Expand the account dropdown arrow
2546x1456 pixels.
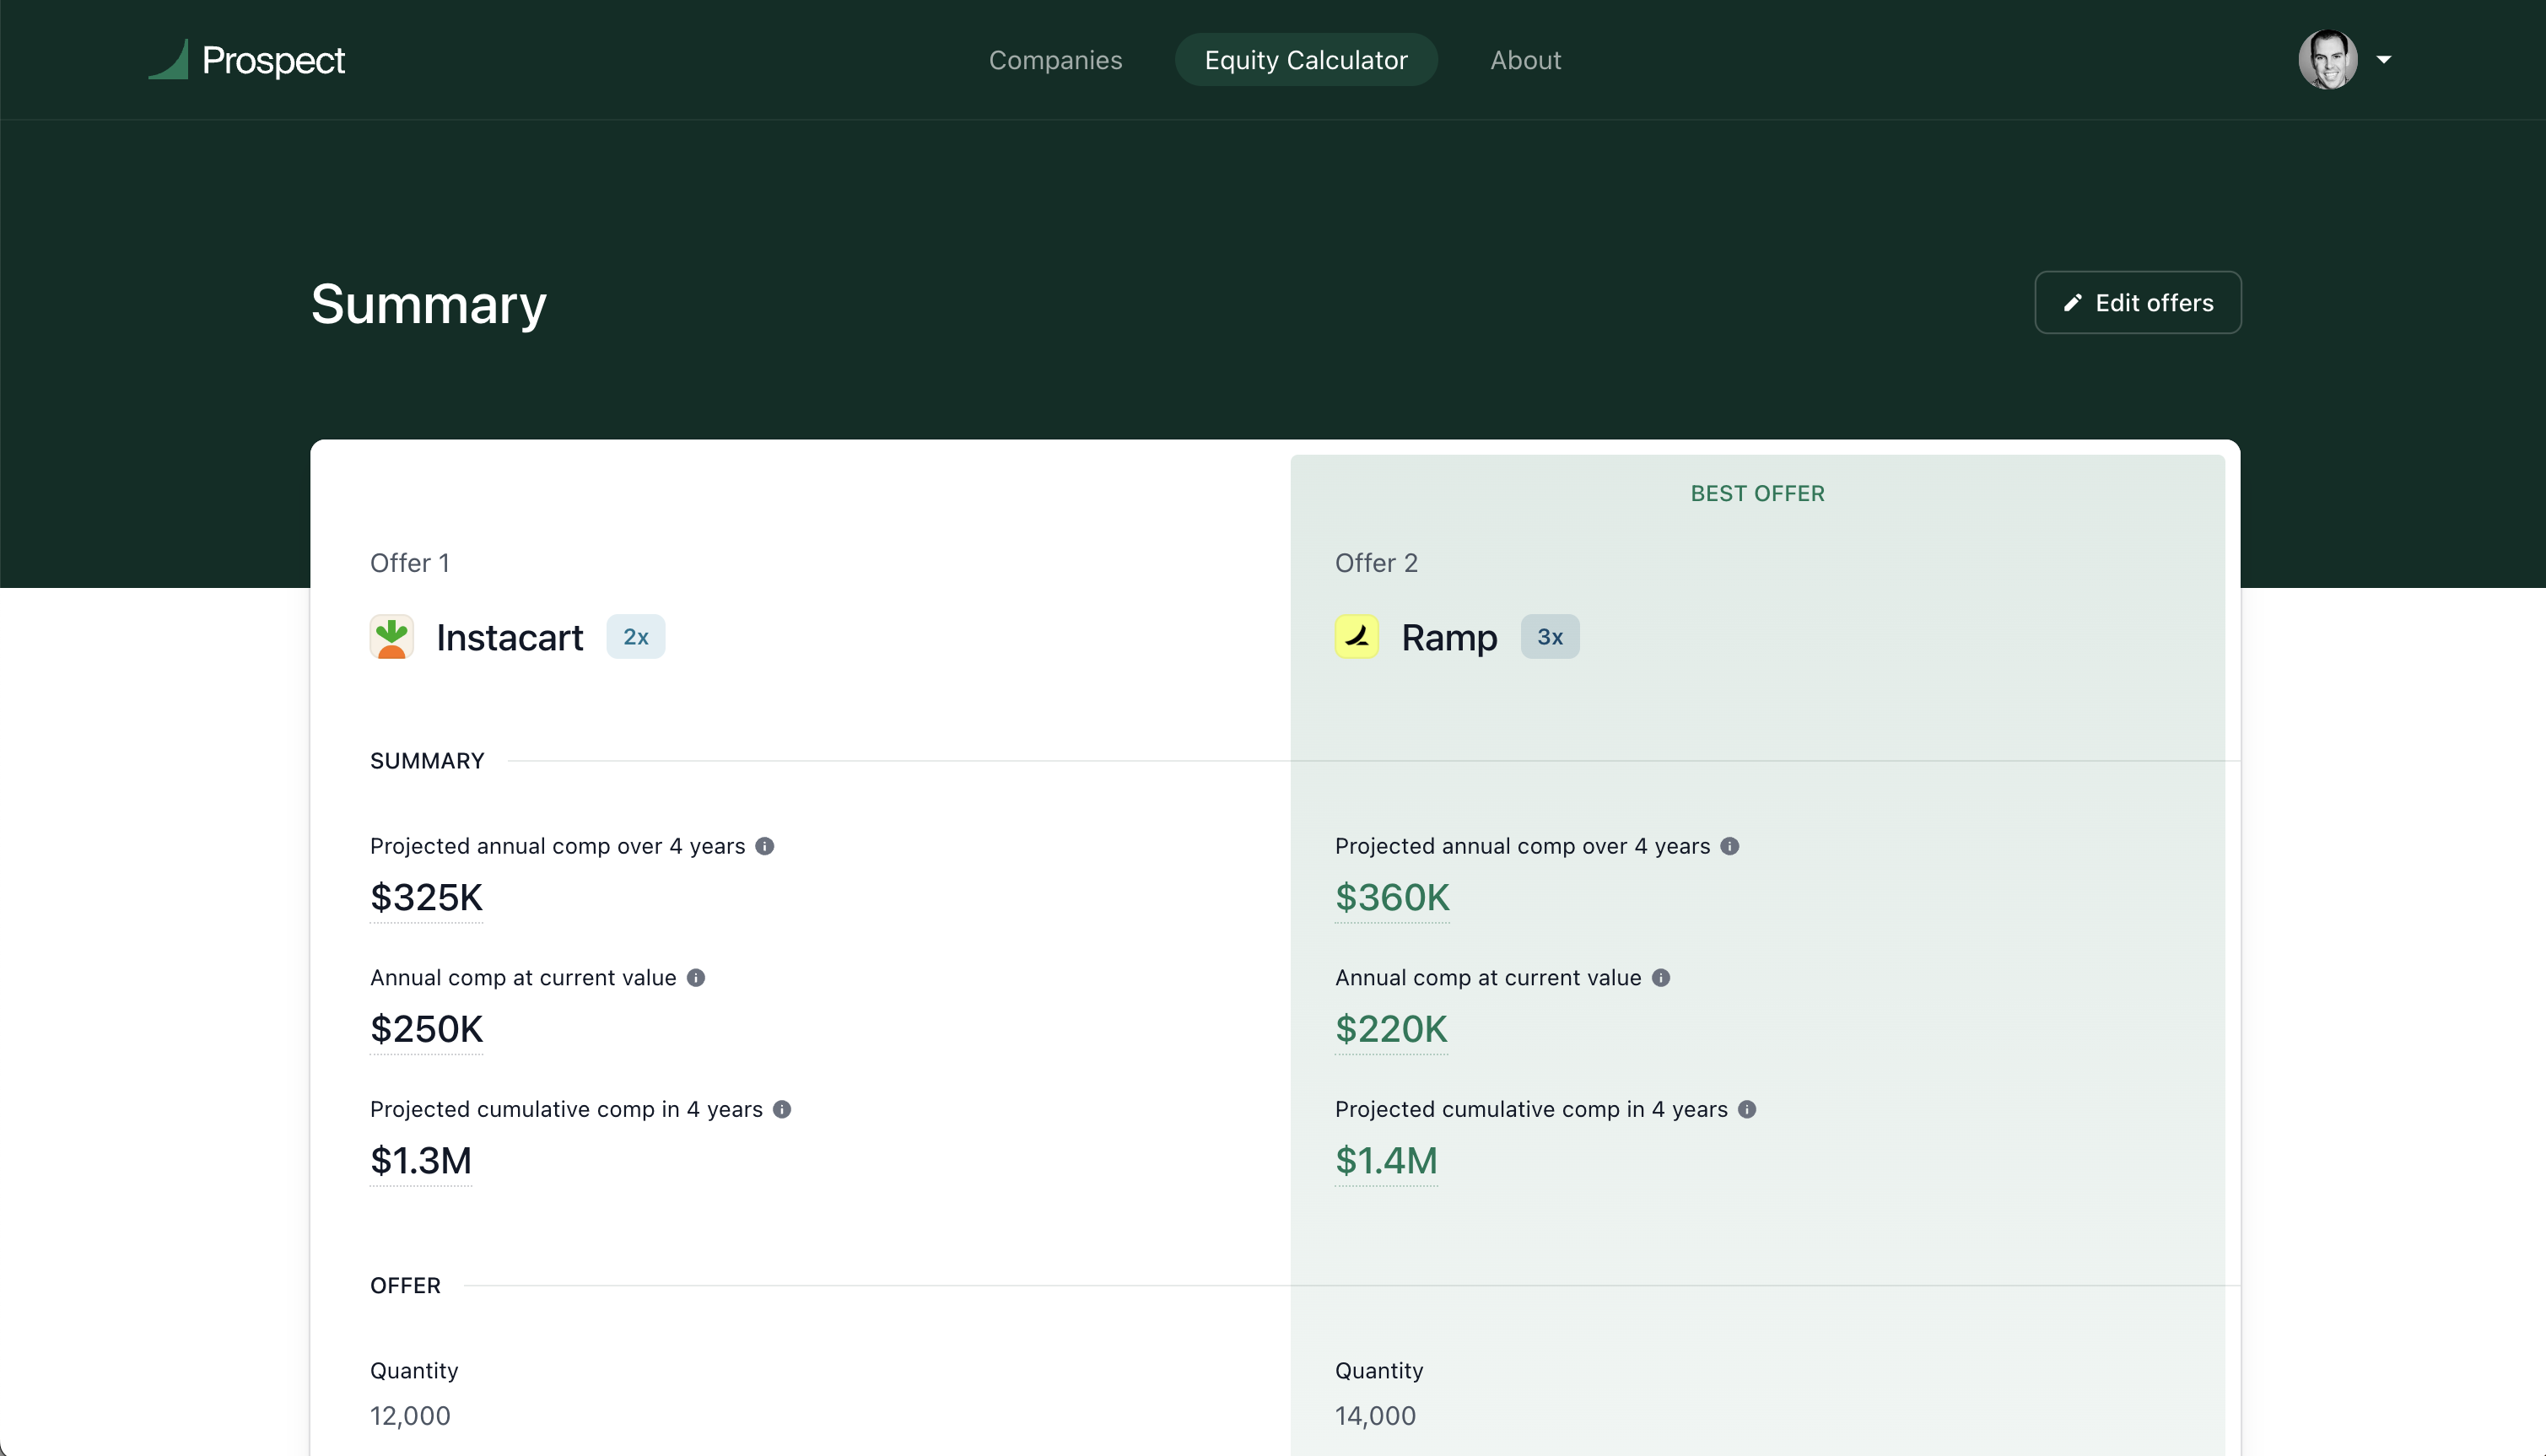click(x=2384, y=60)
